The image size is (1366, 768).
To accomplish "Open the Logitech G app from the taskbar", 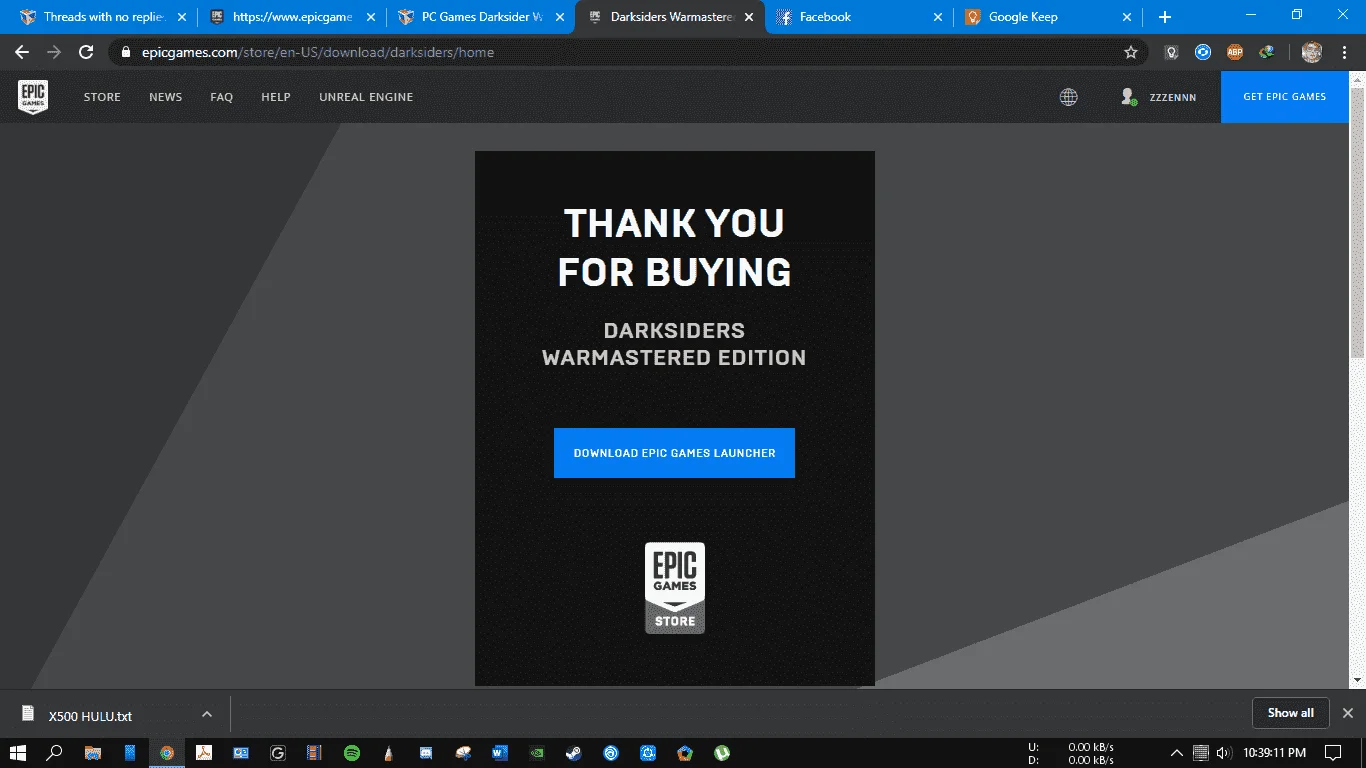I will (277, 752).
